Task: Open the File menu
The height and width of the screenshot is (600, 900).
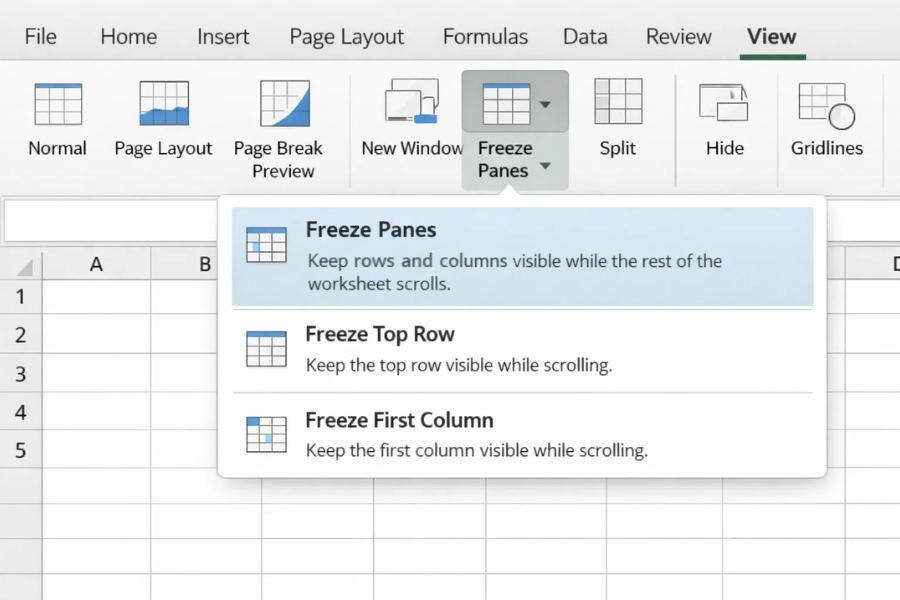Action: point(40,36)
